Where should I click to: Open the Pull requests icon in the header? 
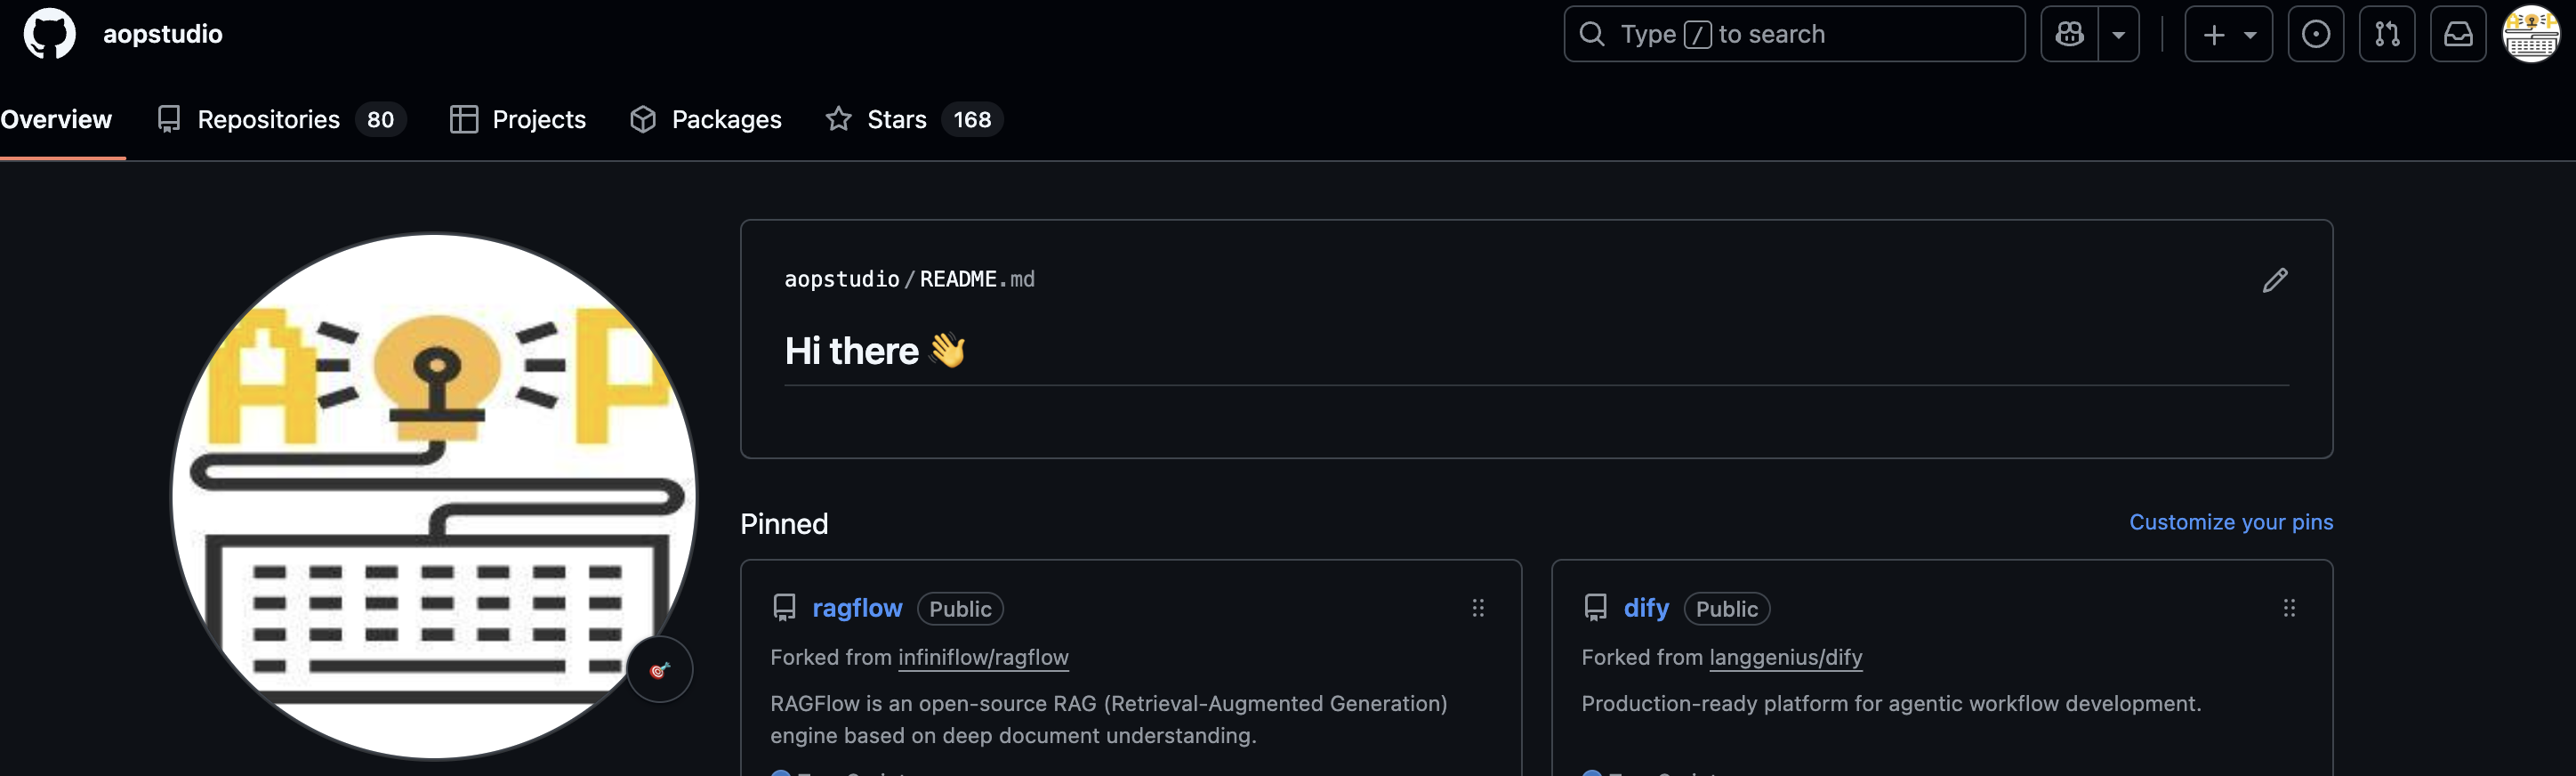[2386, 34]
